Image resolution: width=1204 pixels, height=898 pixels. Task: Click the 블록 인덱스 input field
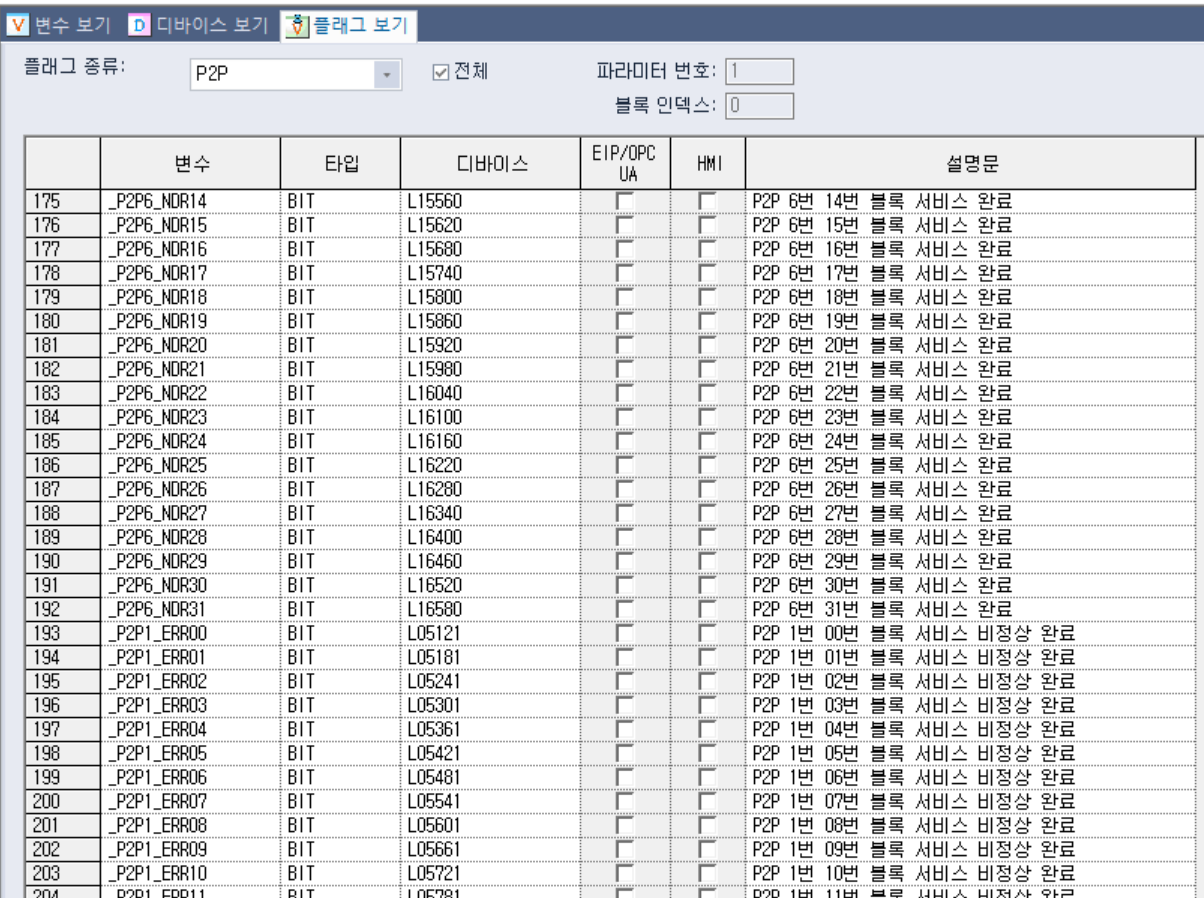(760, 106)
